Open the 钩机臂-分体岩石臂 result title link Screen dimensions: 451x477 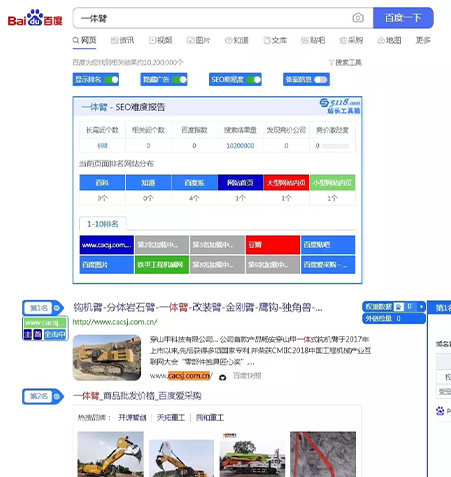[x=198, y=307]
